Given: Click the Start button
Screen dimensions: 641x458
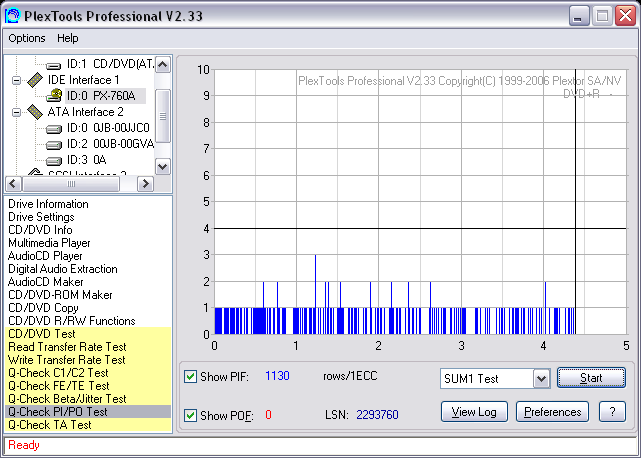Looking at the screenshot, I should (x=591, y=378).
